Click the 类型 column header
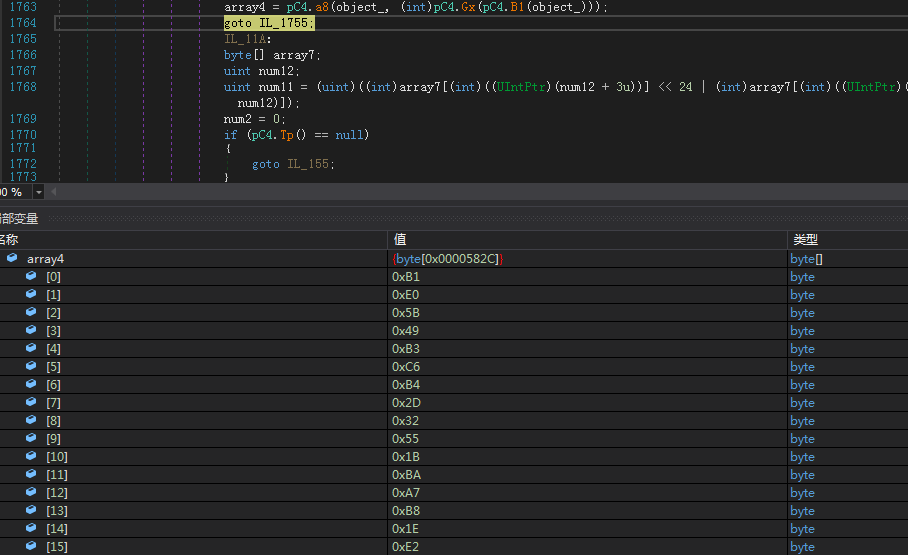The image size is (908, 555). pos(848,239)
